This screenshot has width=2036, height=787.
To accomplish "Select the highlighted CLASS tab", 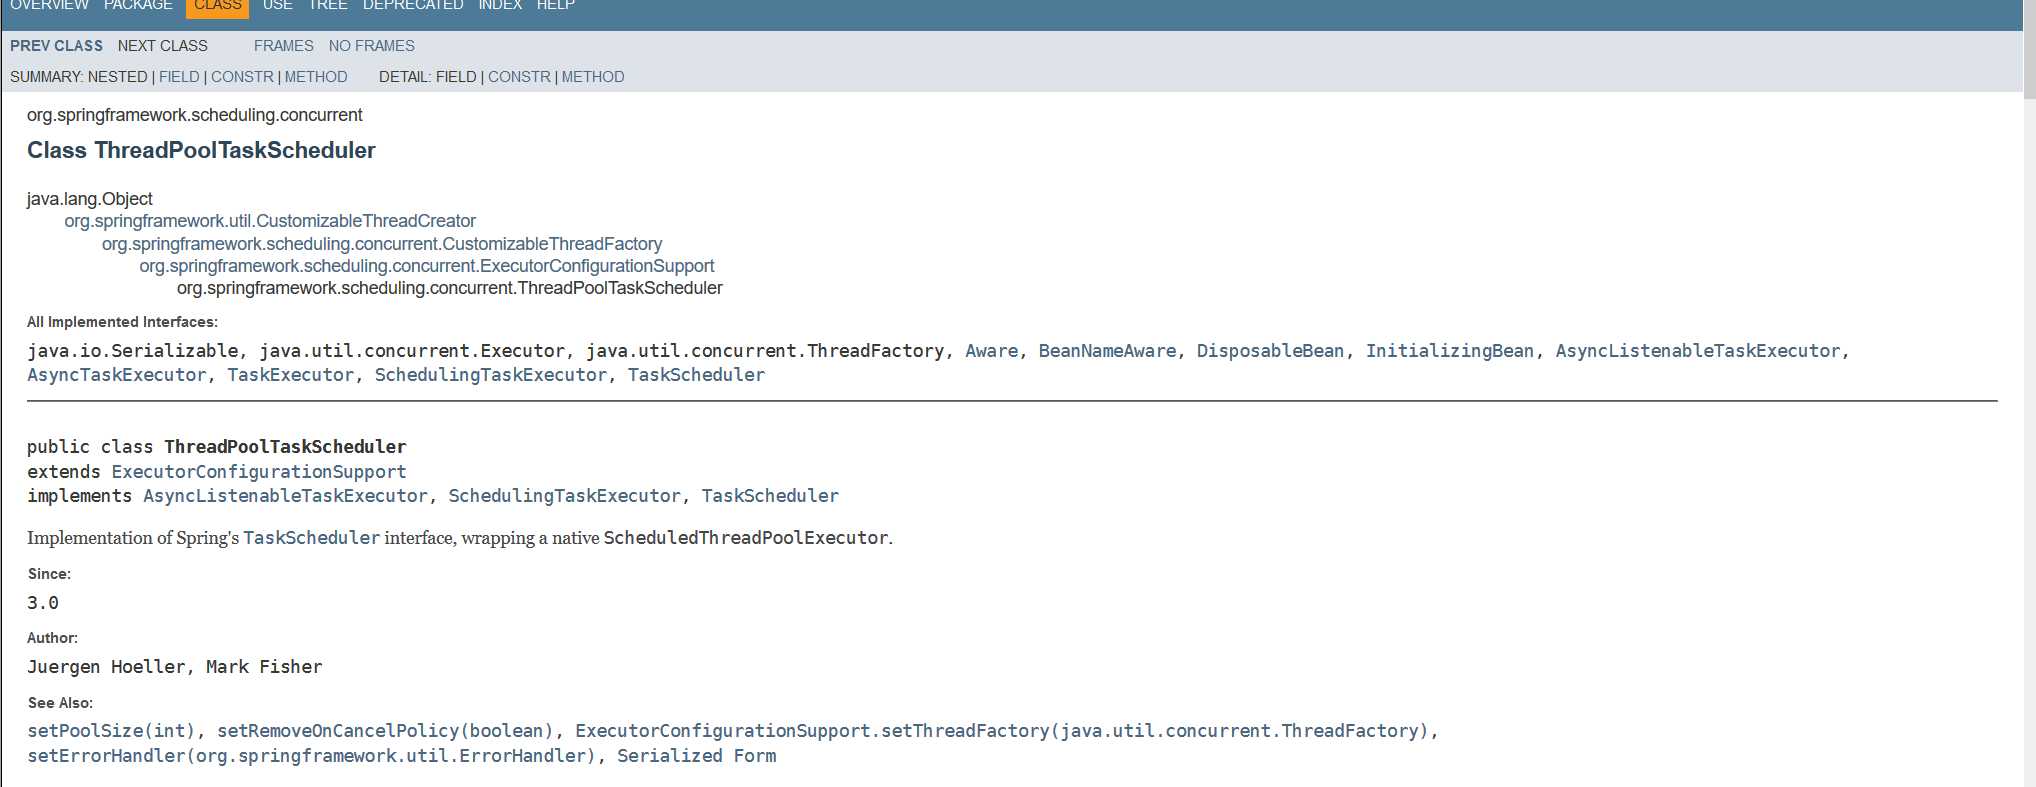I will pos(217,6).
